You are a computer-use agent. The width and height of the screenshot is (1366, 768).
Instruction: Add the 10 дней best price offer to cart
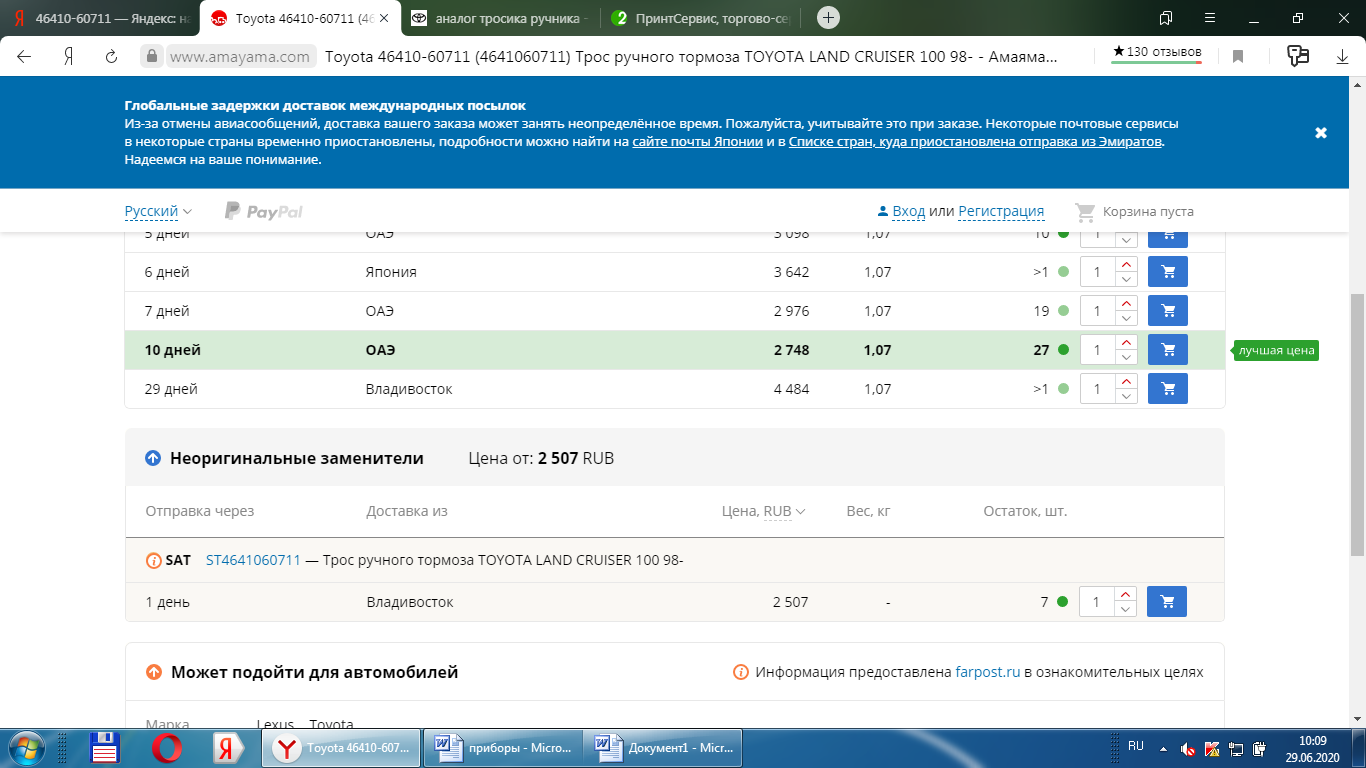tap(1167, 350)
